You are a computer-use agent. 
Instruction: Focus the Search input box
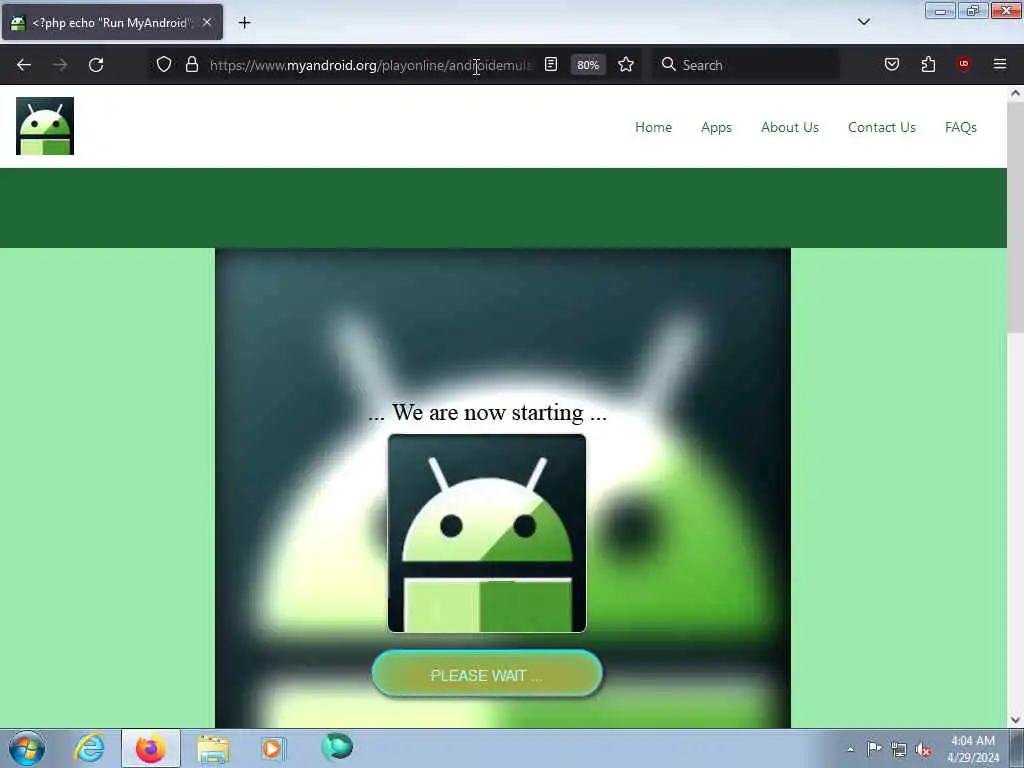pos(746,65)
